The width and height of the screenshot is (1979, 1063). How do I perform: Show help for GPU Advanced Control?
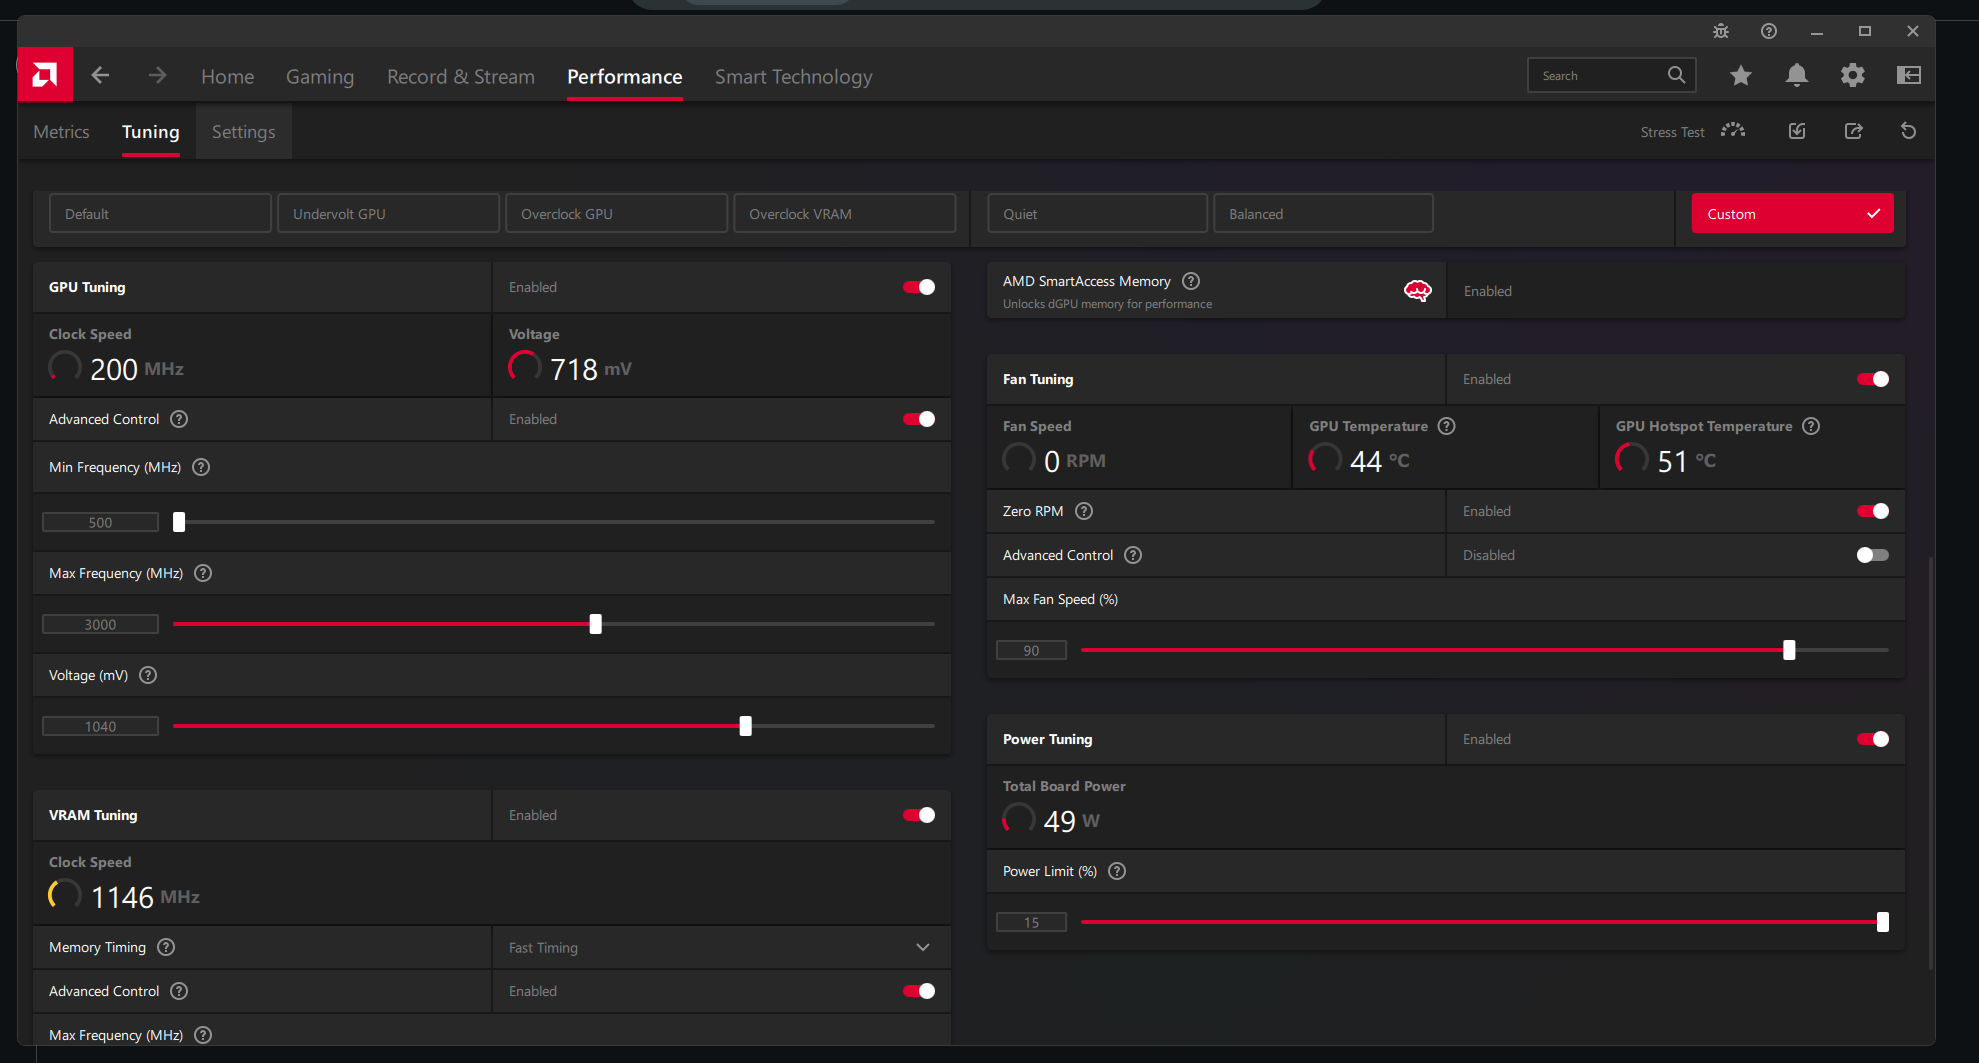tap(179, 419)
